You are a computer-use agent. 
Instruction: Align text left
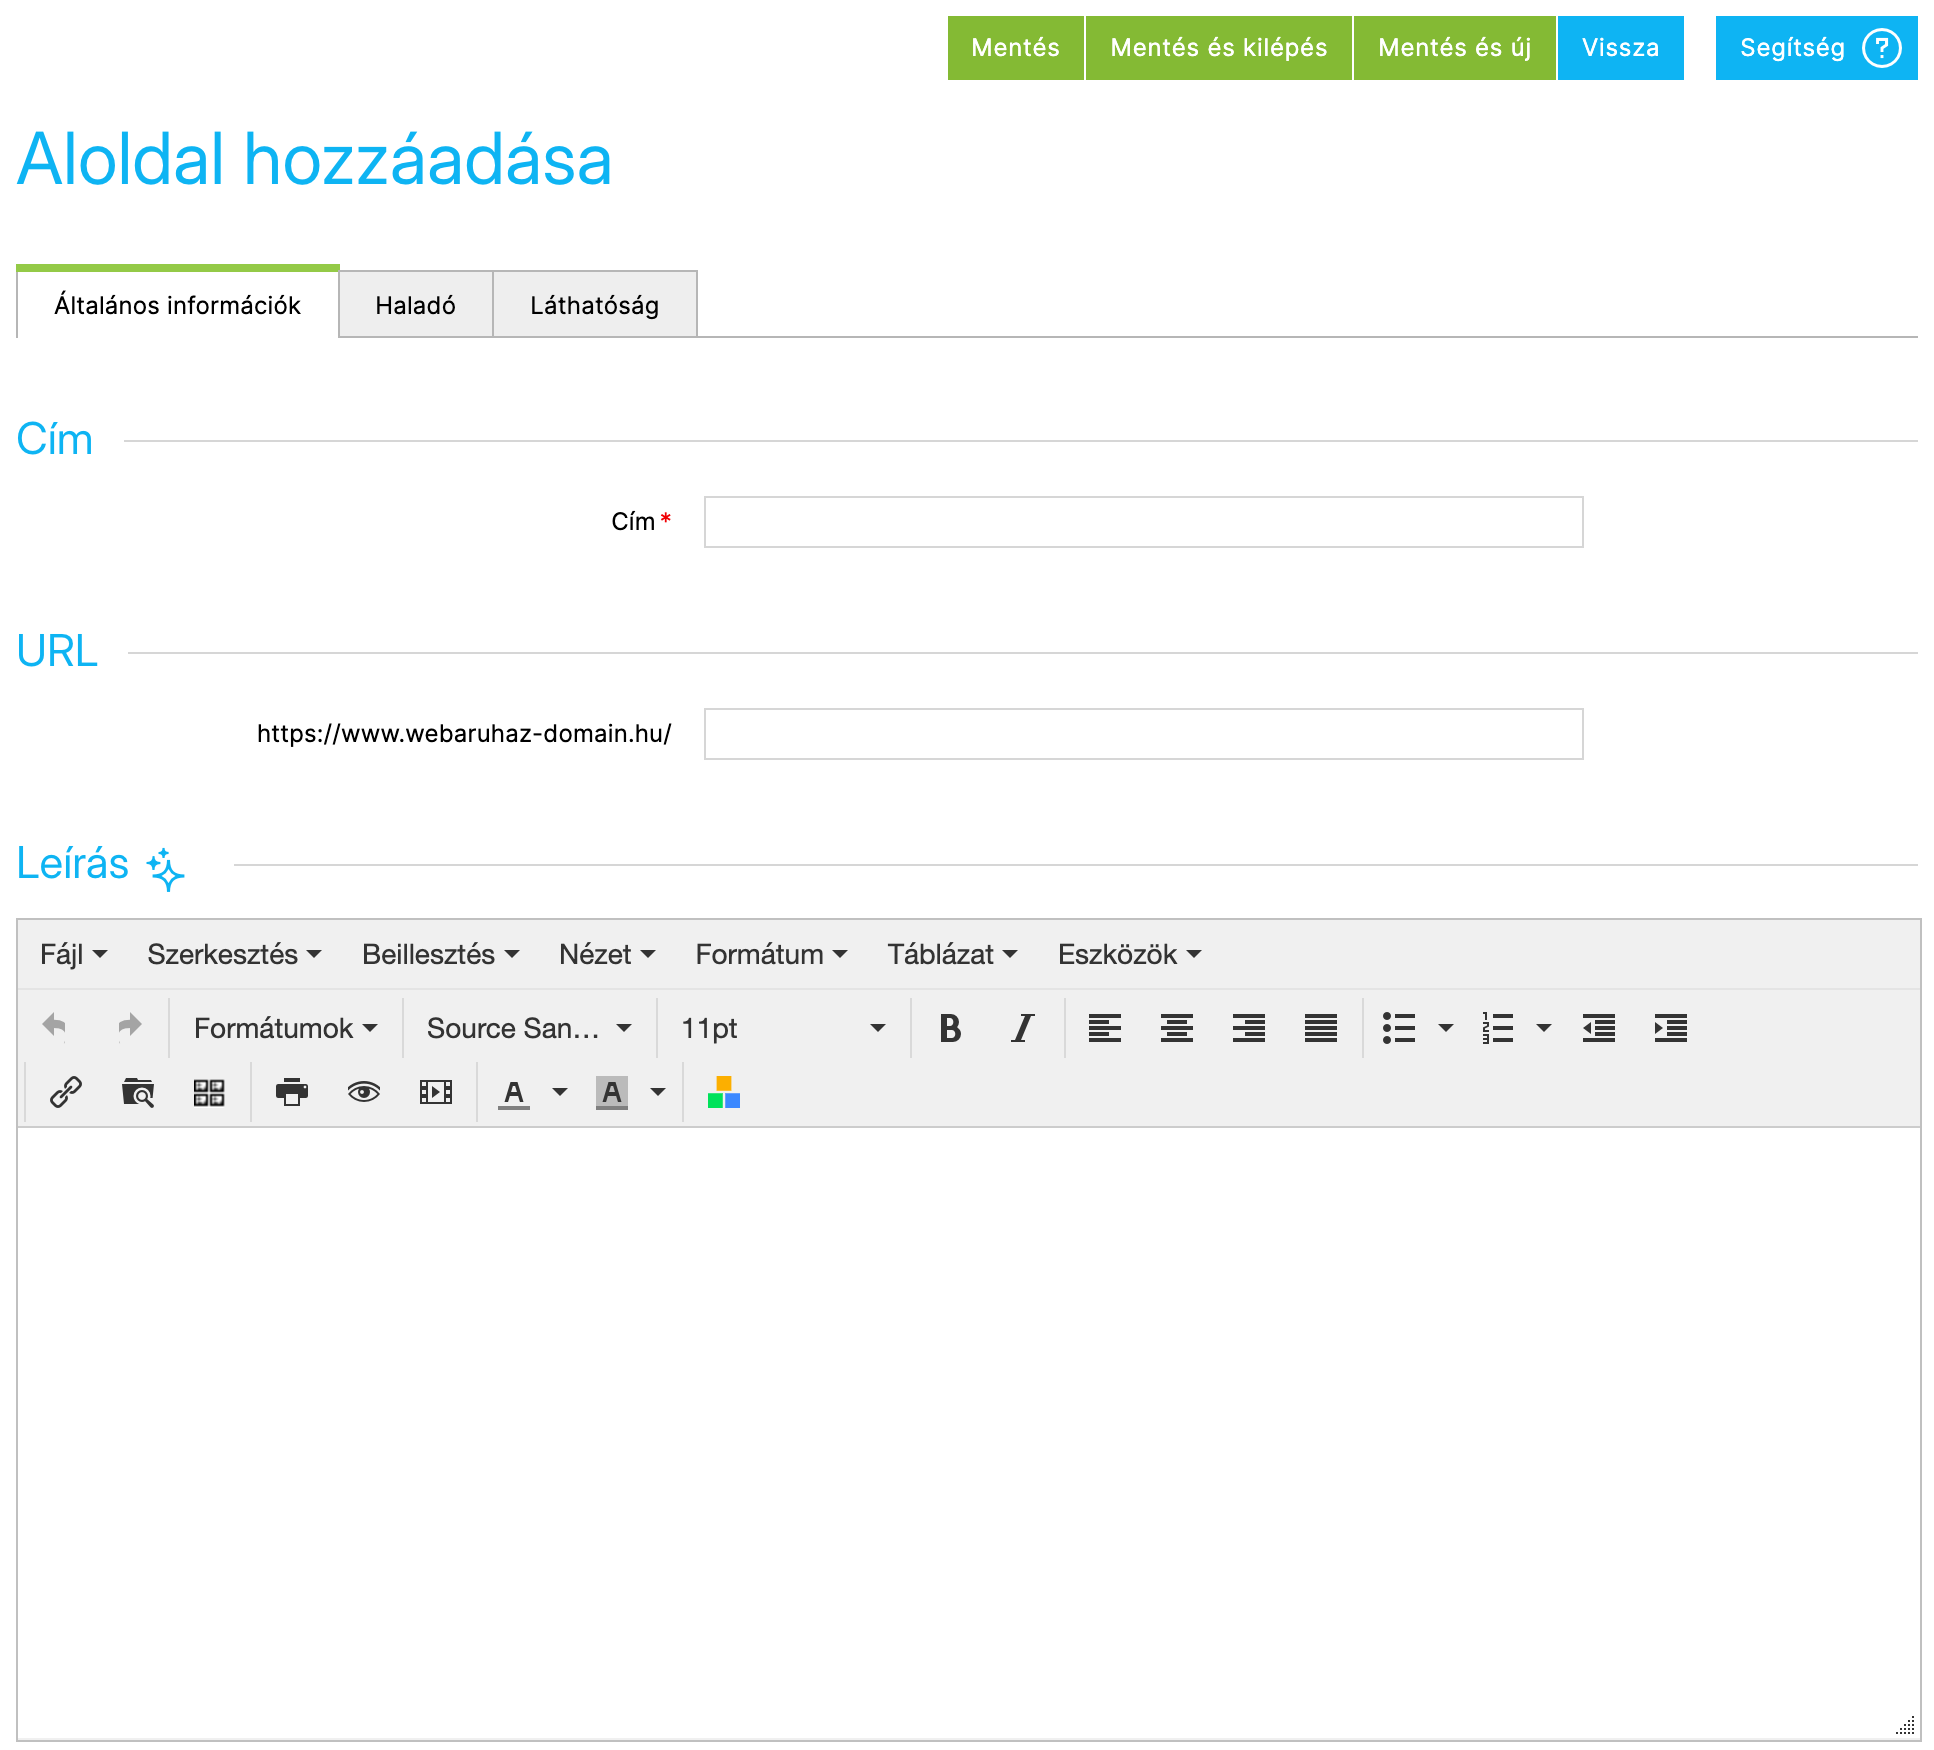tap(1105, 1028)
